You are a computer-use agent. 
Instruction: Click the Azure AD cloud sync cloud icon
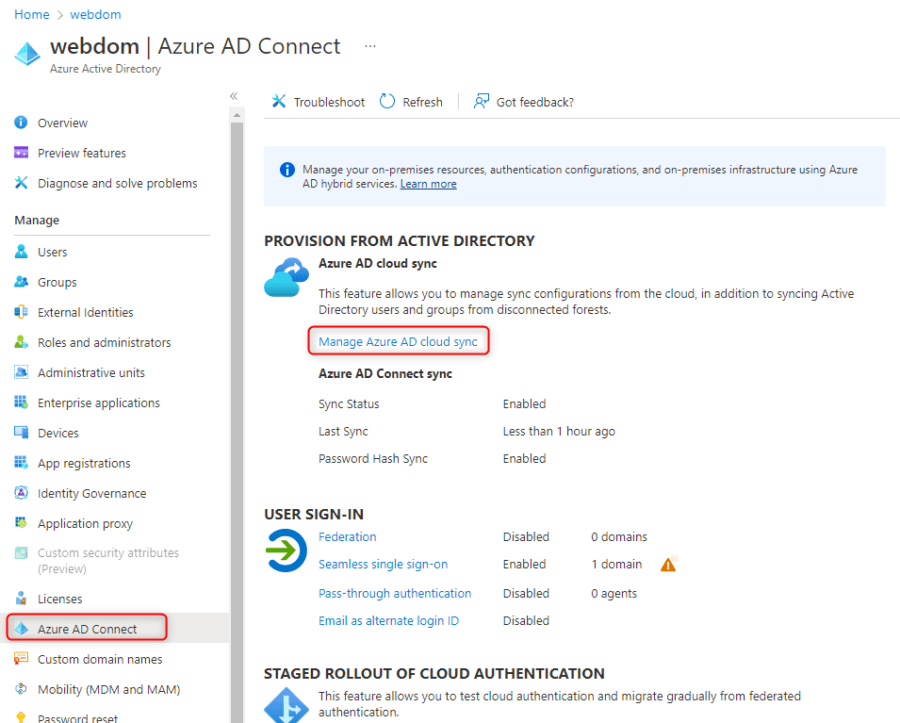coord(287,272)
